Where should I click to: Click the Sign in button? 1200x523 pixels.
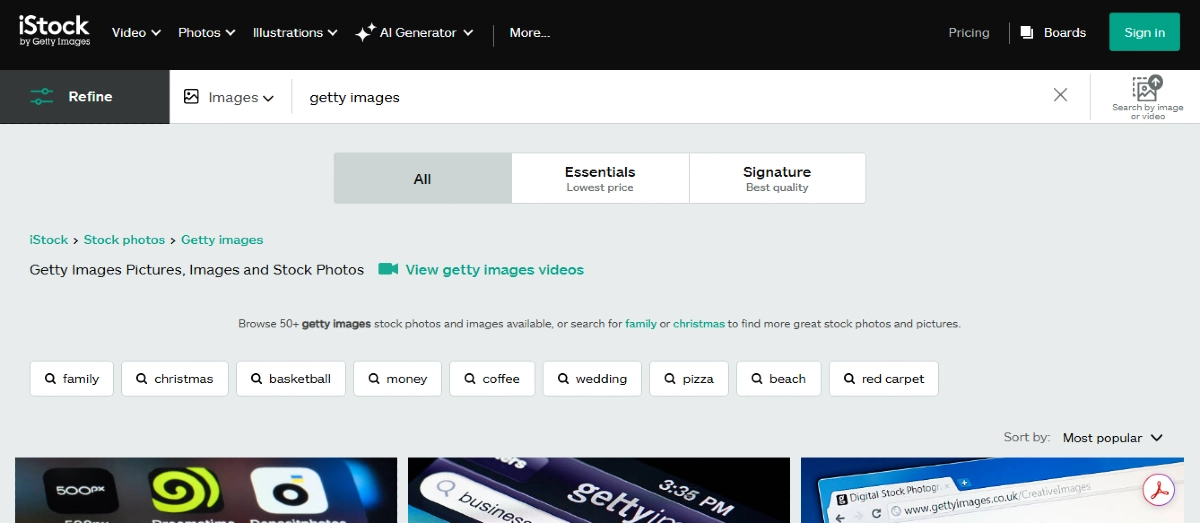[x=1144, y=32]
